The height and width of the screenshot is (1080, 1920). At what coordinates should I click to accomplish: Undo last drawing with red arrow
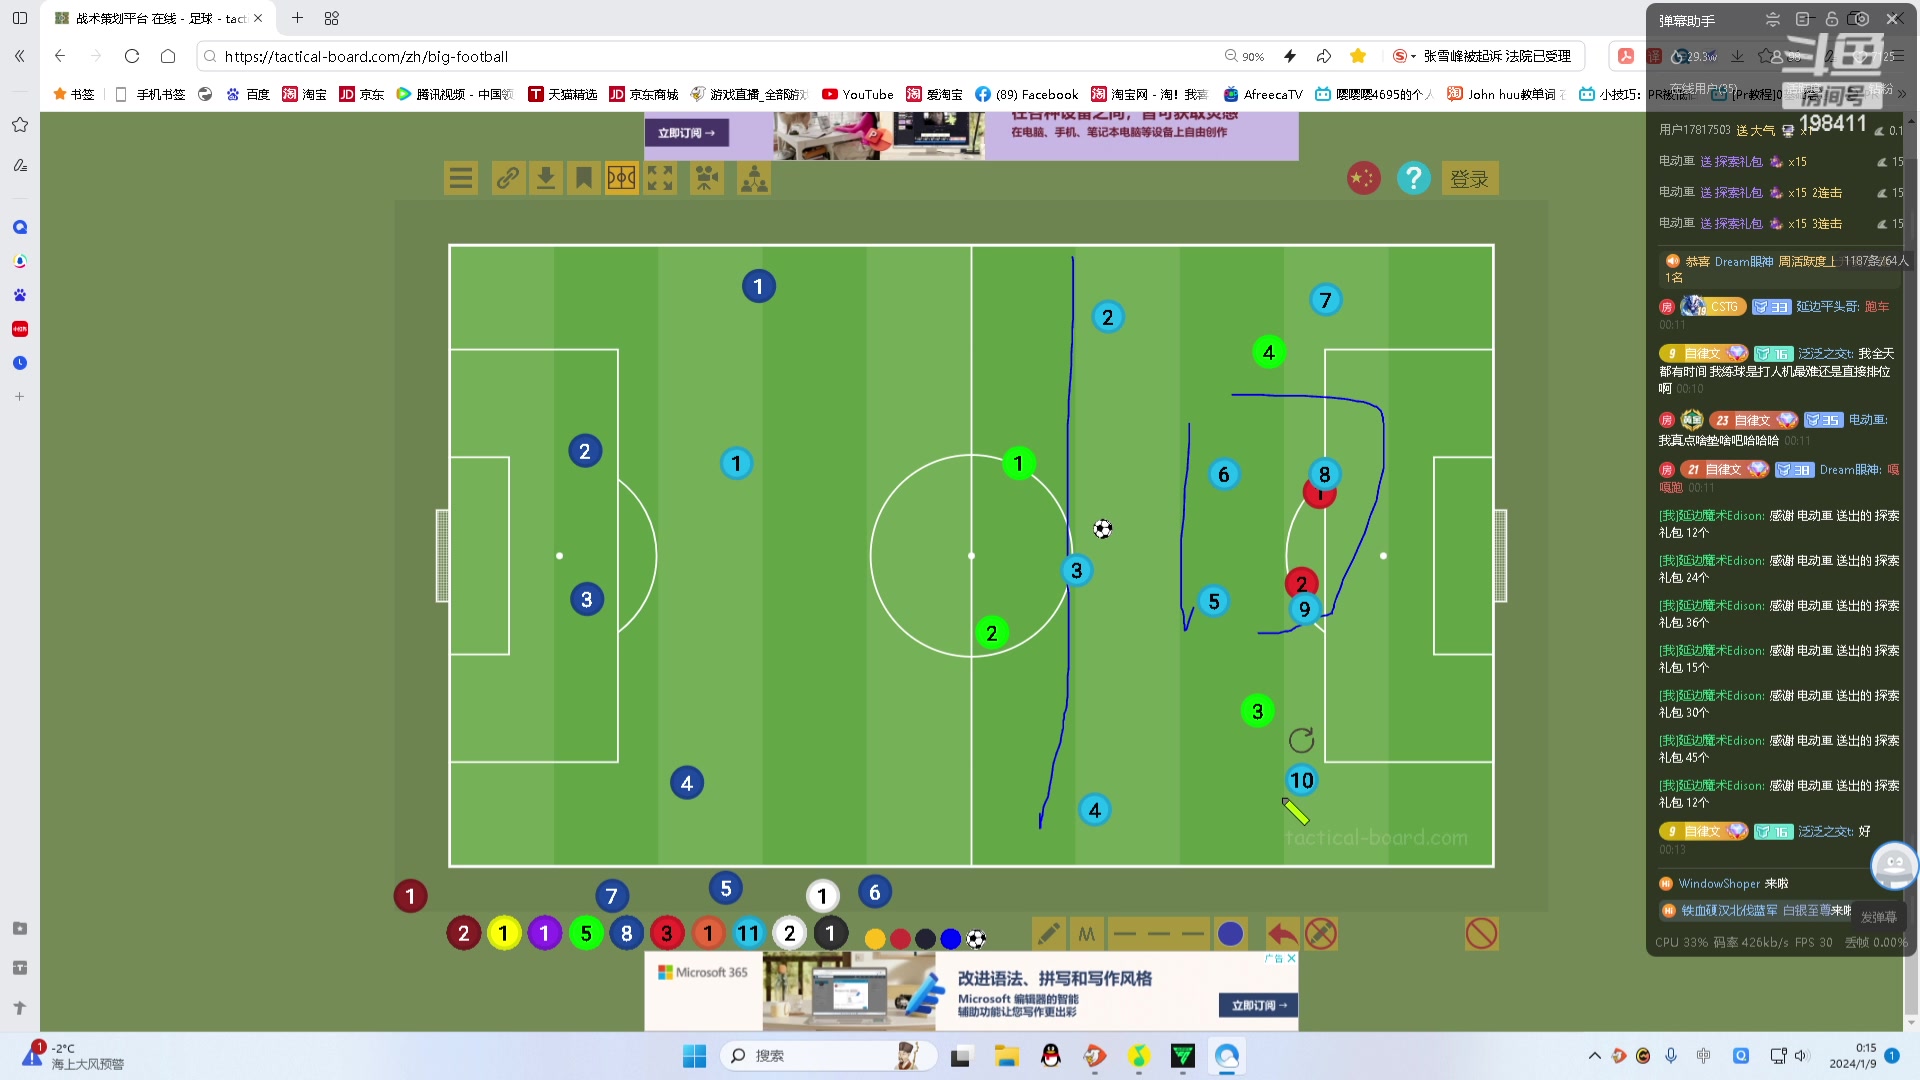click(1282, 934)
